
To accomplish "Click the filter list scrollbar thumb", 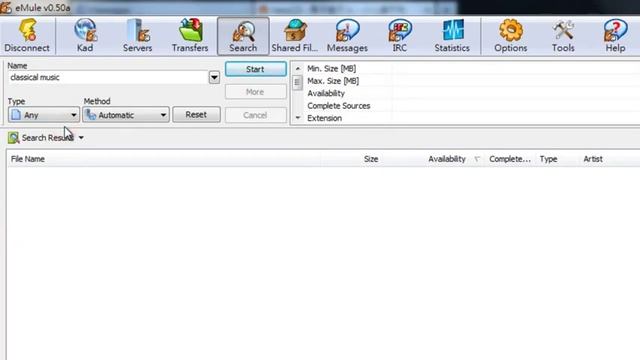I will (x=298, y=83).
